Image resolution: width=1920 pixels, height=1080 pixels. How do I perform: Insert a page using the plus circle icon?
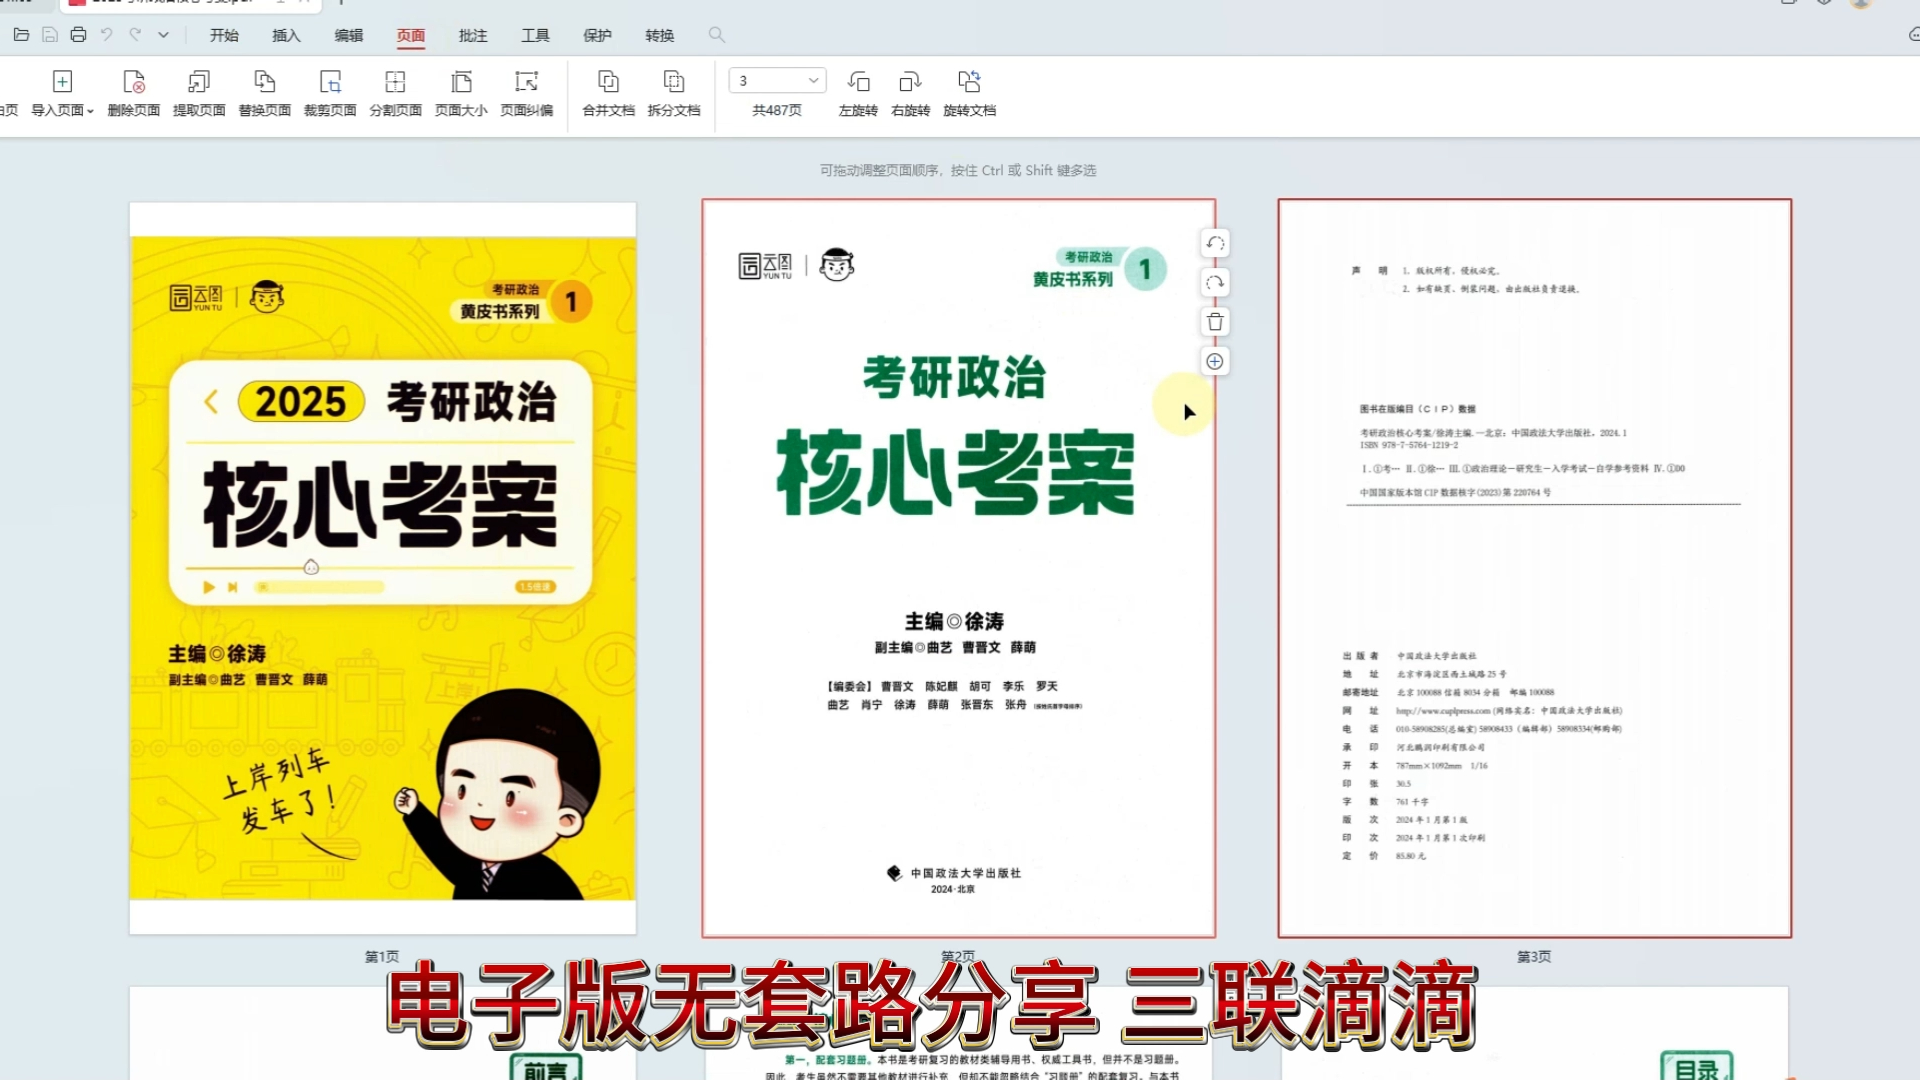point(1215,362)
